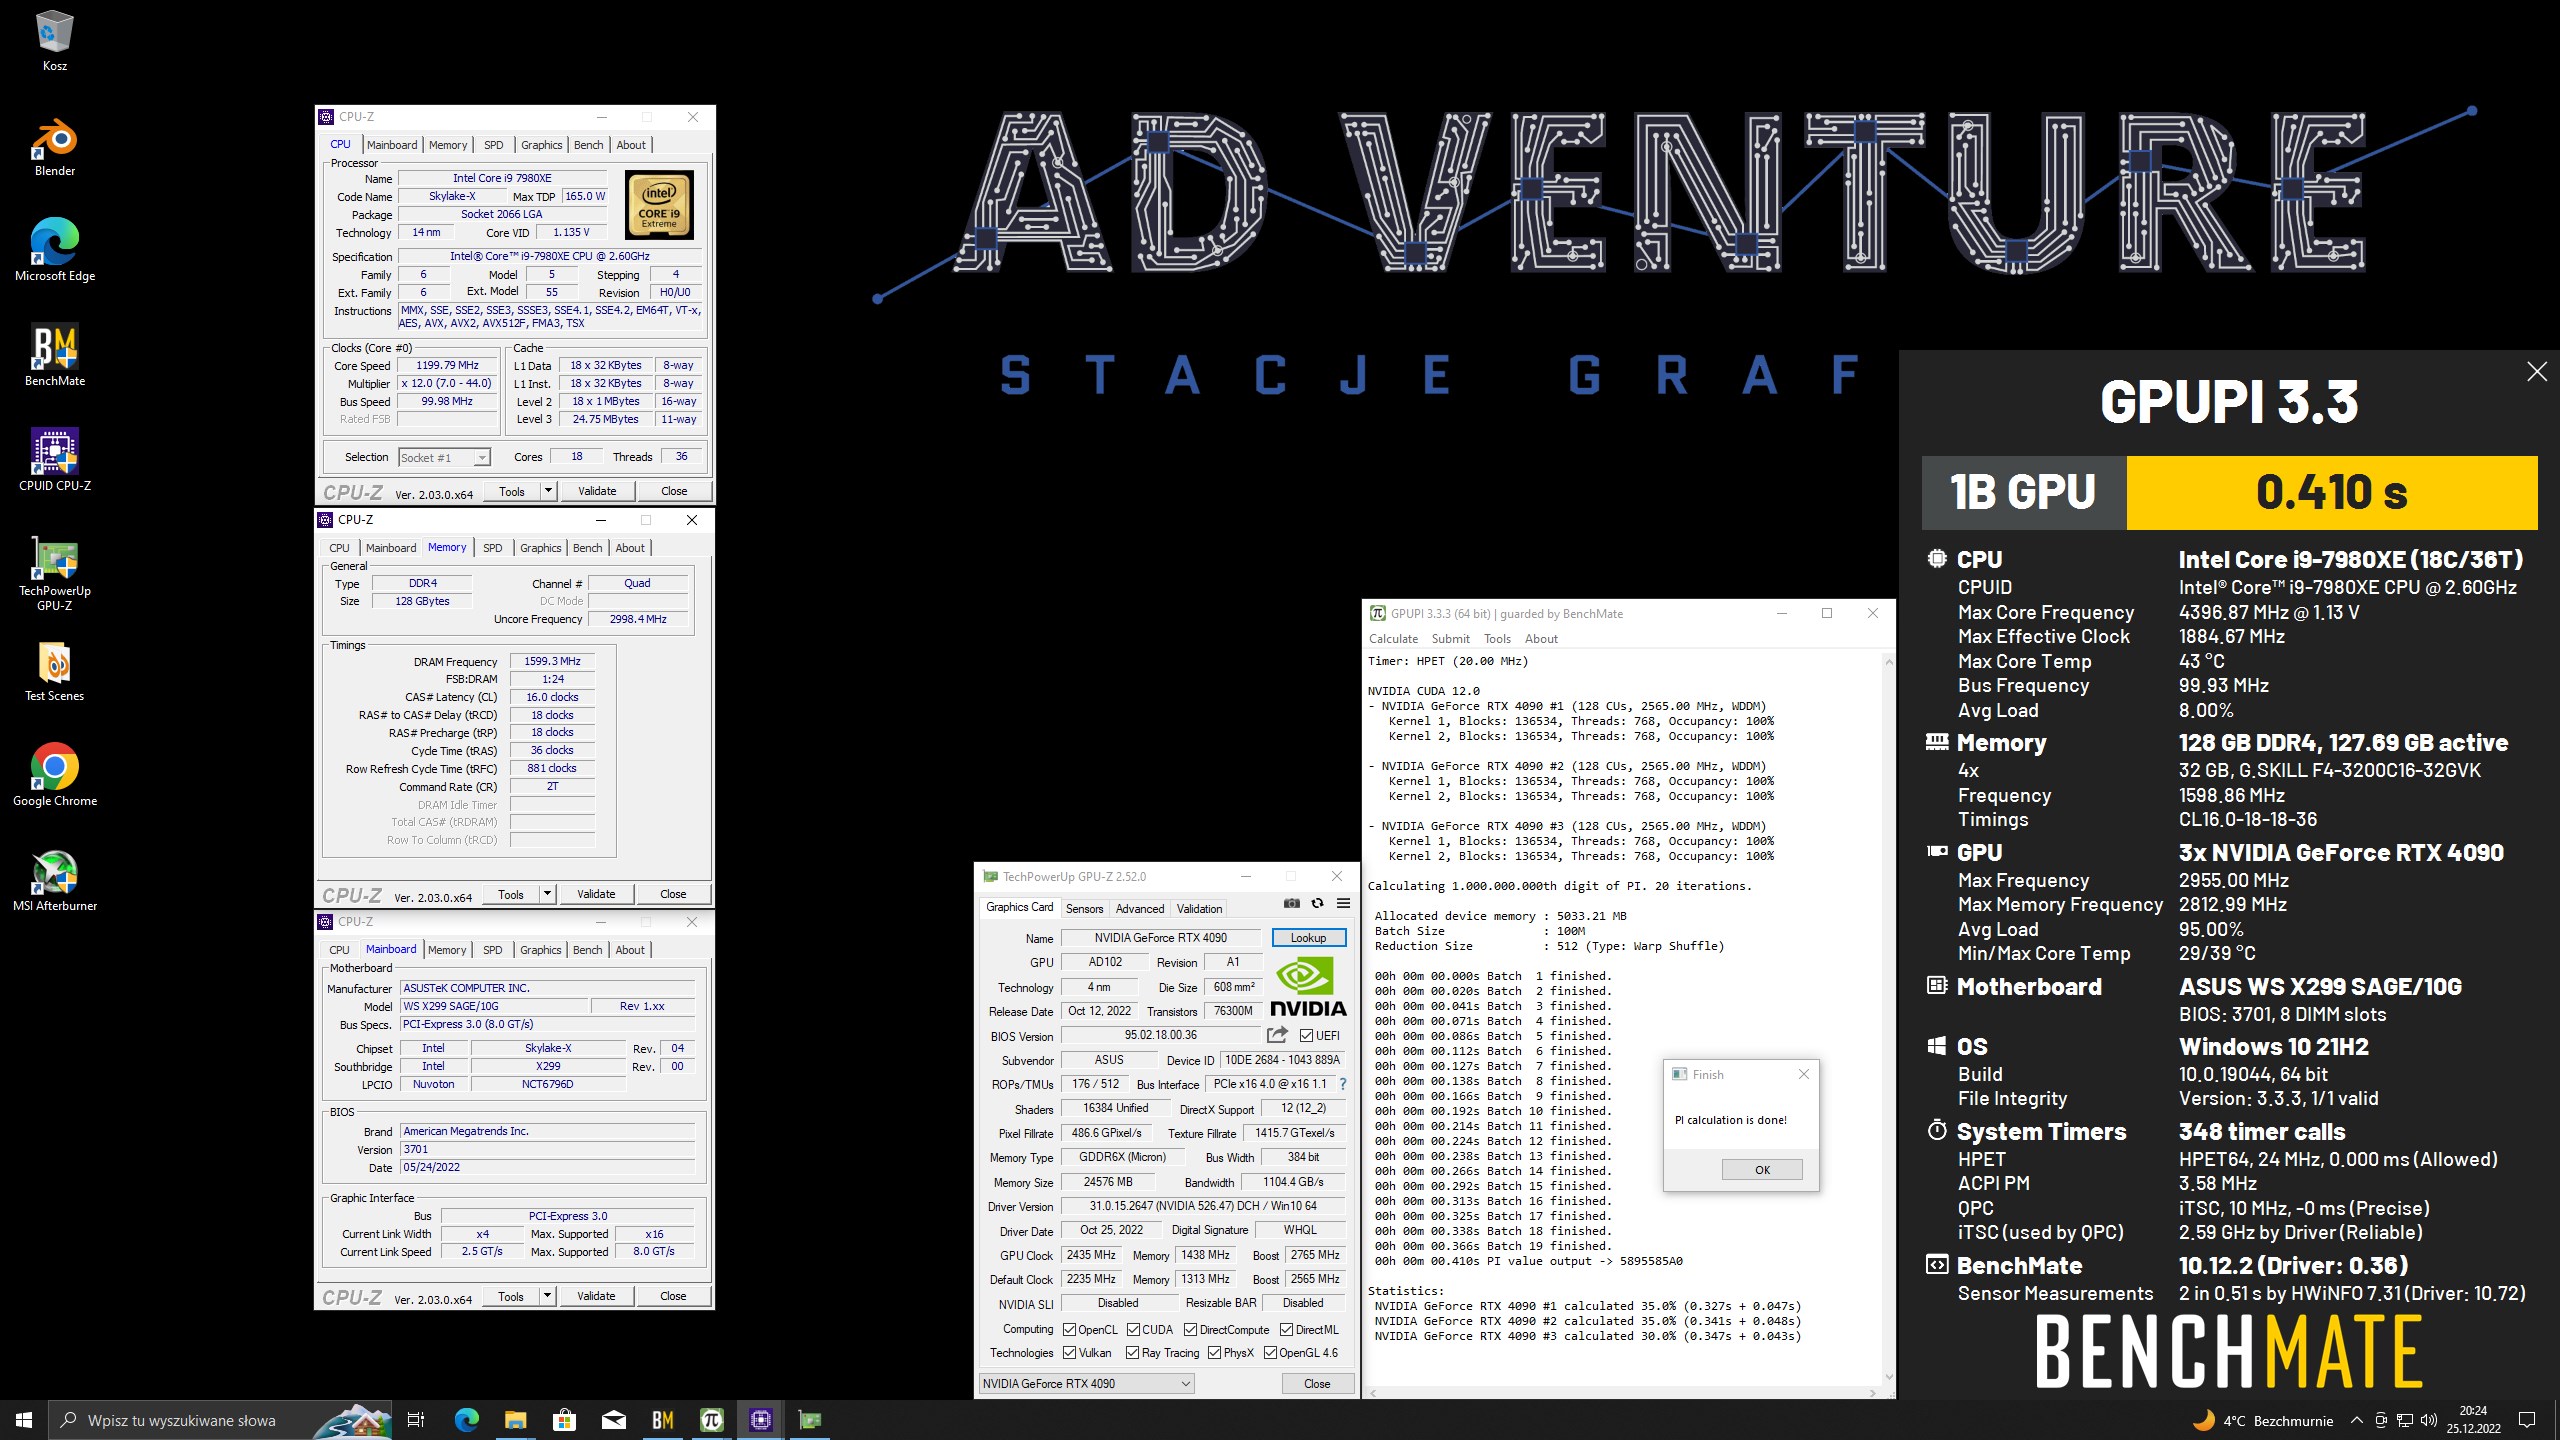The image size is (2560, 1440).
Task: Launch Microsoft Edge from the desktop
Action: (x=55, y=250)
